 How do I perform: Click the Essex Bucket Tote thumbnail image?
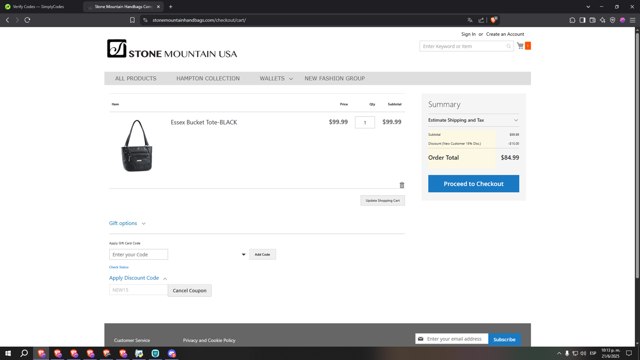(137, 146)
